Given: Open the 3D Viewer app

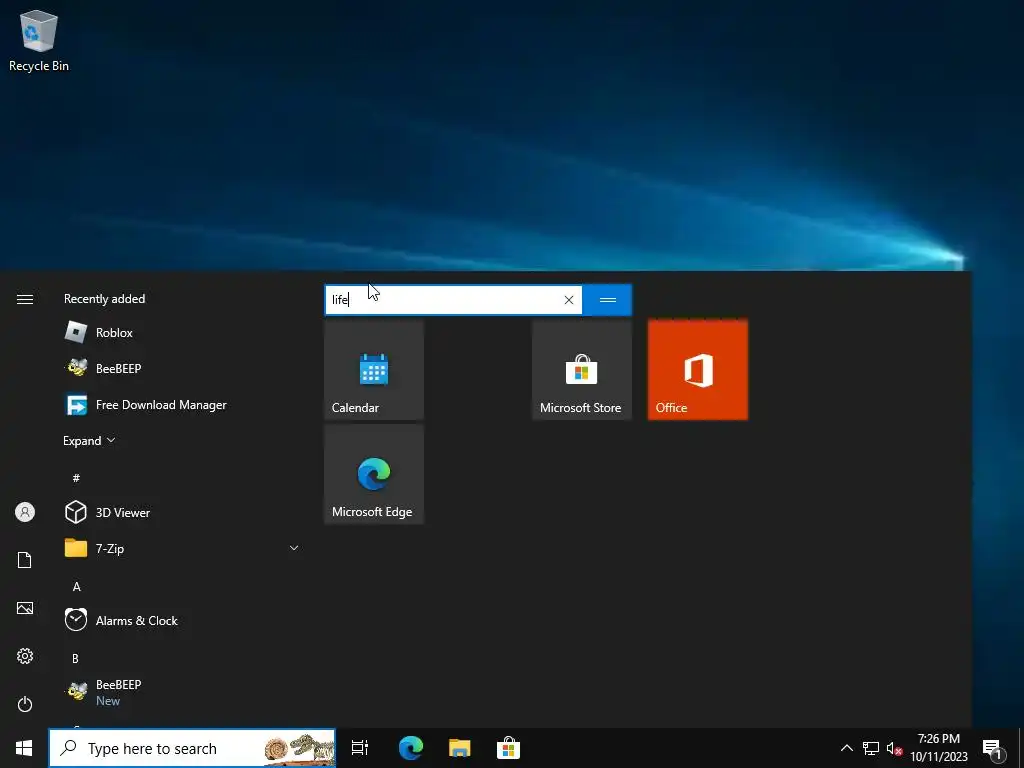Looking at the screenshot, I should [181, 513].
